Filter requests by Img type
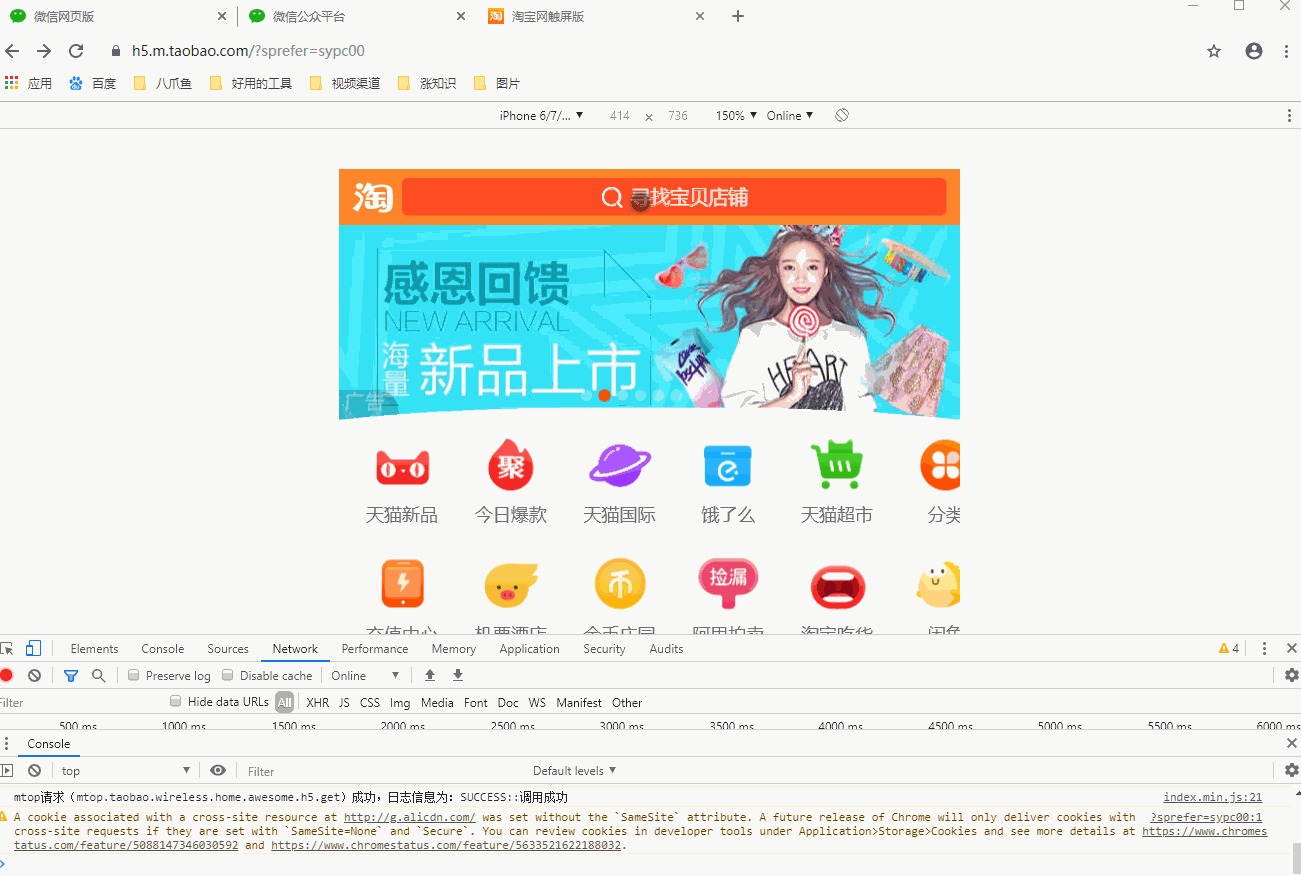Viewport: 1301px width, 876px height. point(400,702)
